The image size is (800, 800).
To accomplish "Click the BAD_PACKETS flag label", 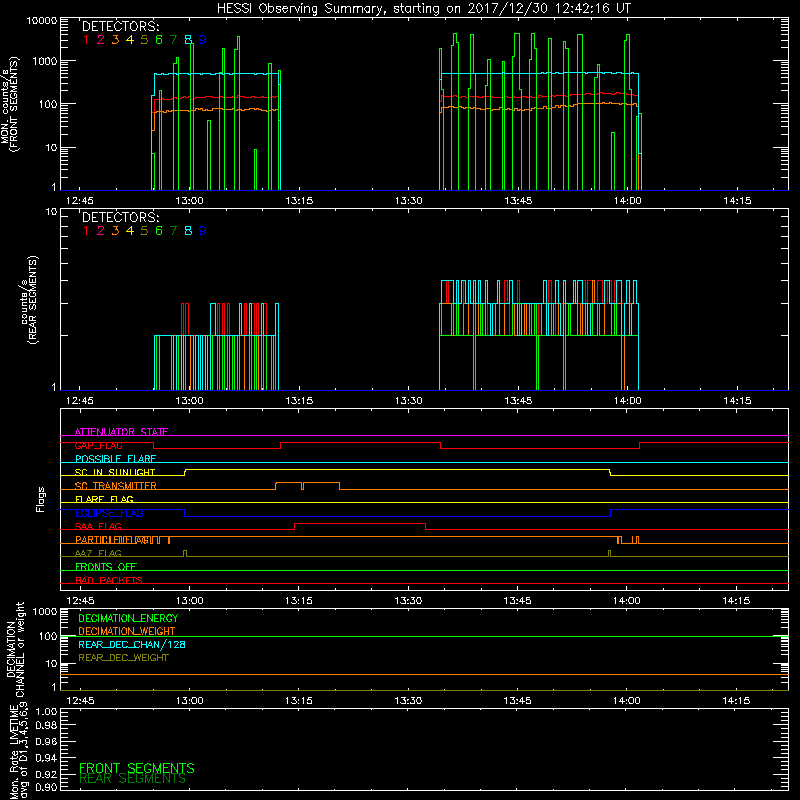I will tap(109, 581).
